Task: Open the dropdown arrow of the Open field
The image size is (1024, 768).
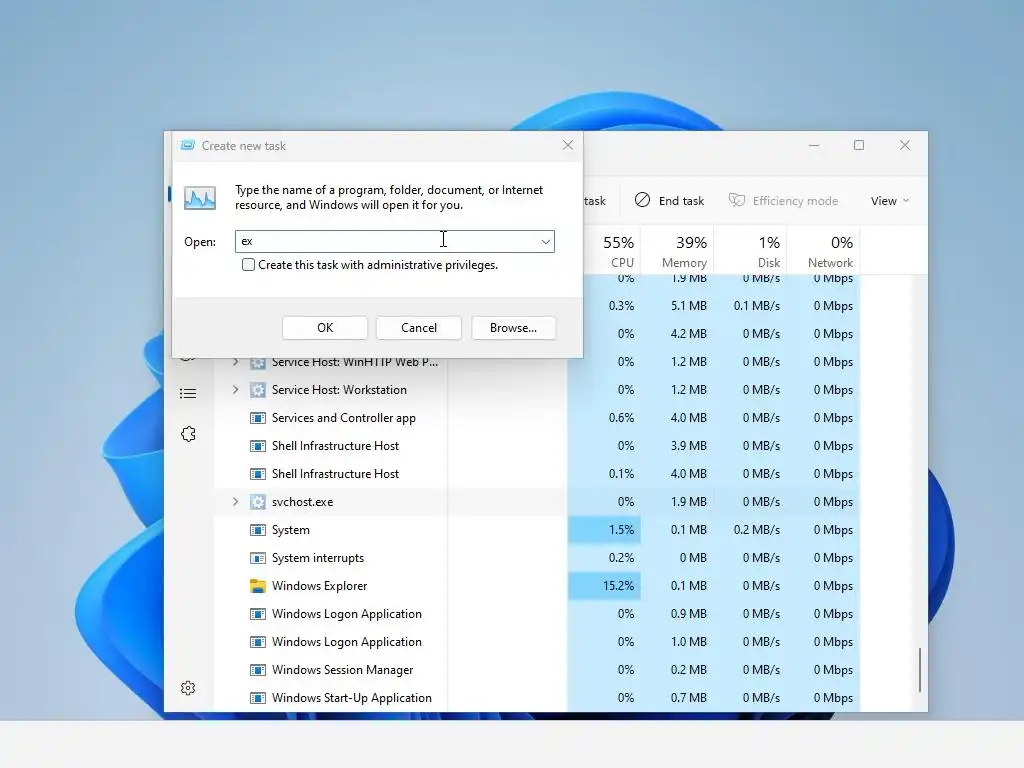Action: point(545,242)
